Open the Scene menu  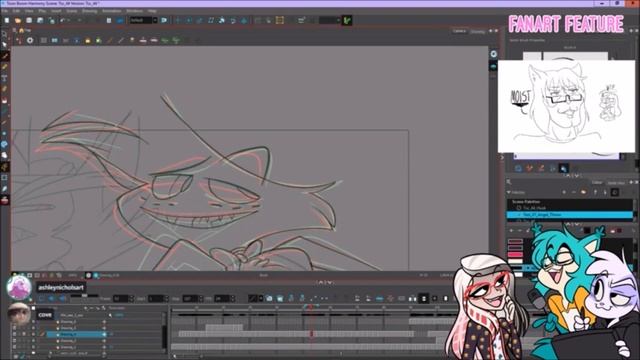point(72,11)
